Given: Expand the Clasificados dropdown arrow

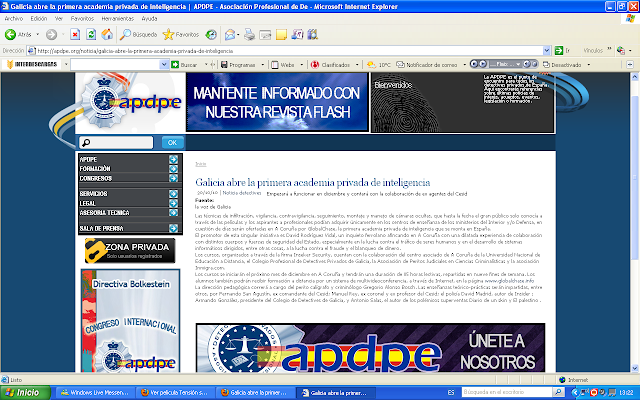Looking at the screenshot, I should (357, 64).
